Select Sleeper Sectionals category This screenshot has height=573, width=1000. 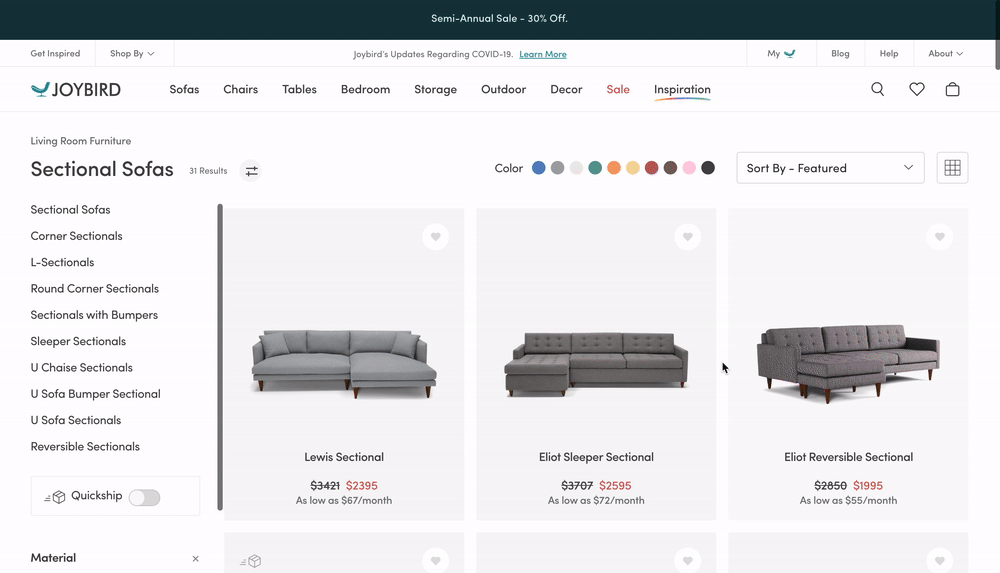78,341
